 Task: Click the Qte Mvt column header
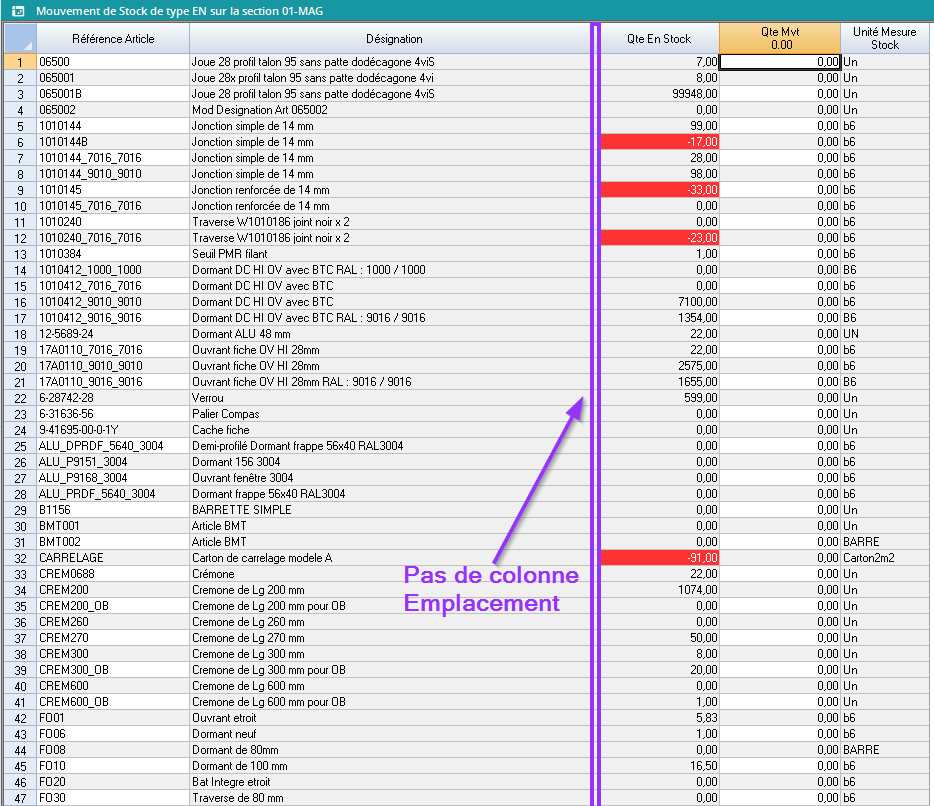tap(779, 38)
